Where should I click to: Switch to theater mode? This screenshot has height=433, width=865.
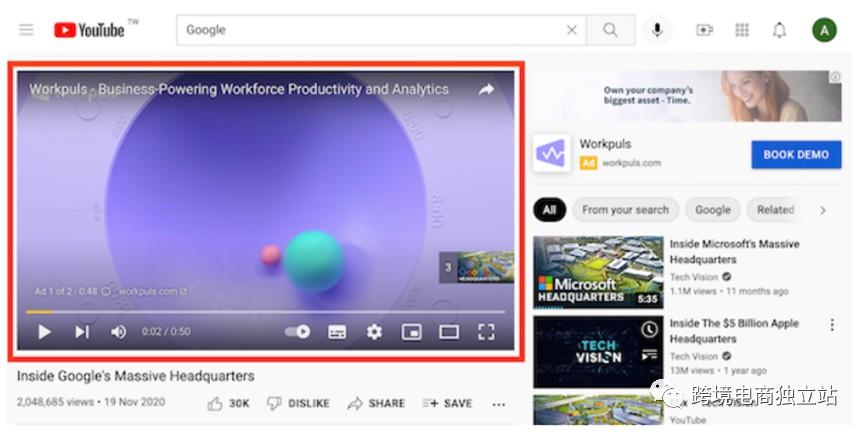(x=448, y=332)
